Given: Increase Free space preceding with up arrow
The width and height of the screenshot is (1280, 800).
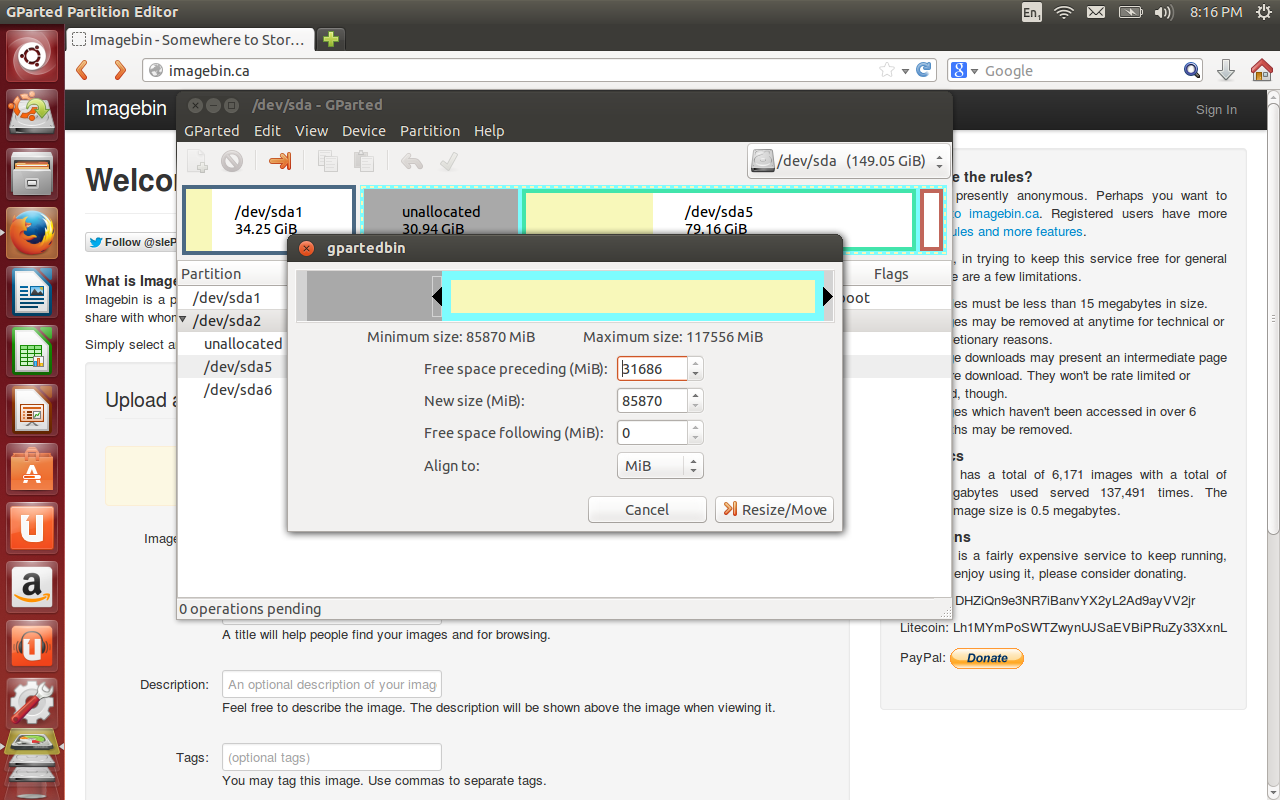Looking at the screenshot, I should [696, 363].
